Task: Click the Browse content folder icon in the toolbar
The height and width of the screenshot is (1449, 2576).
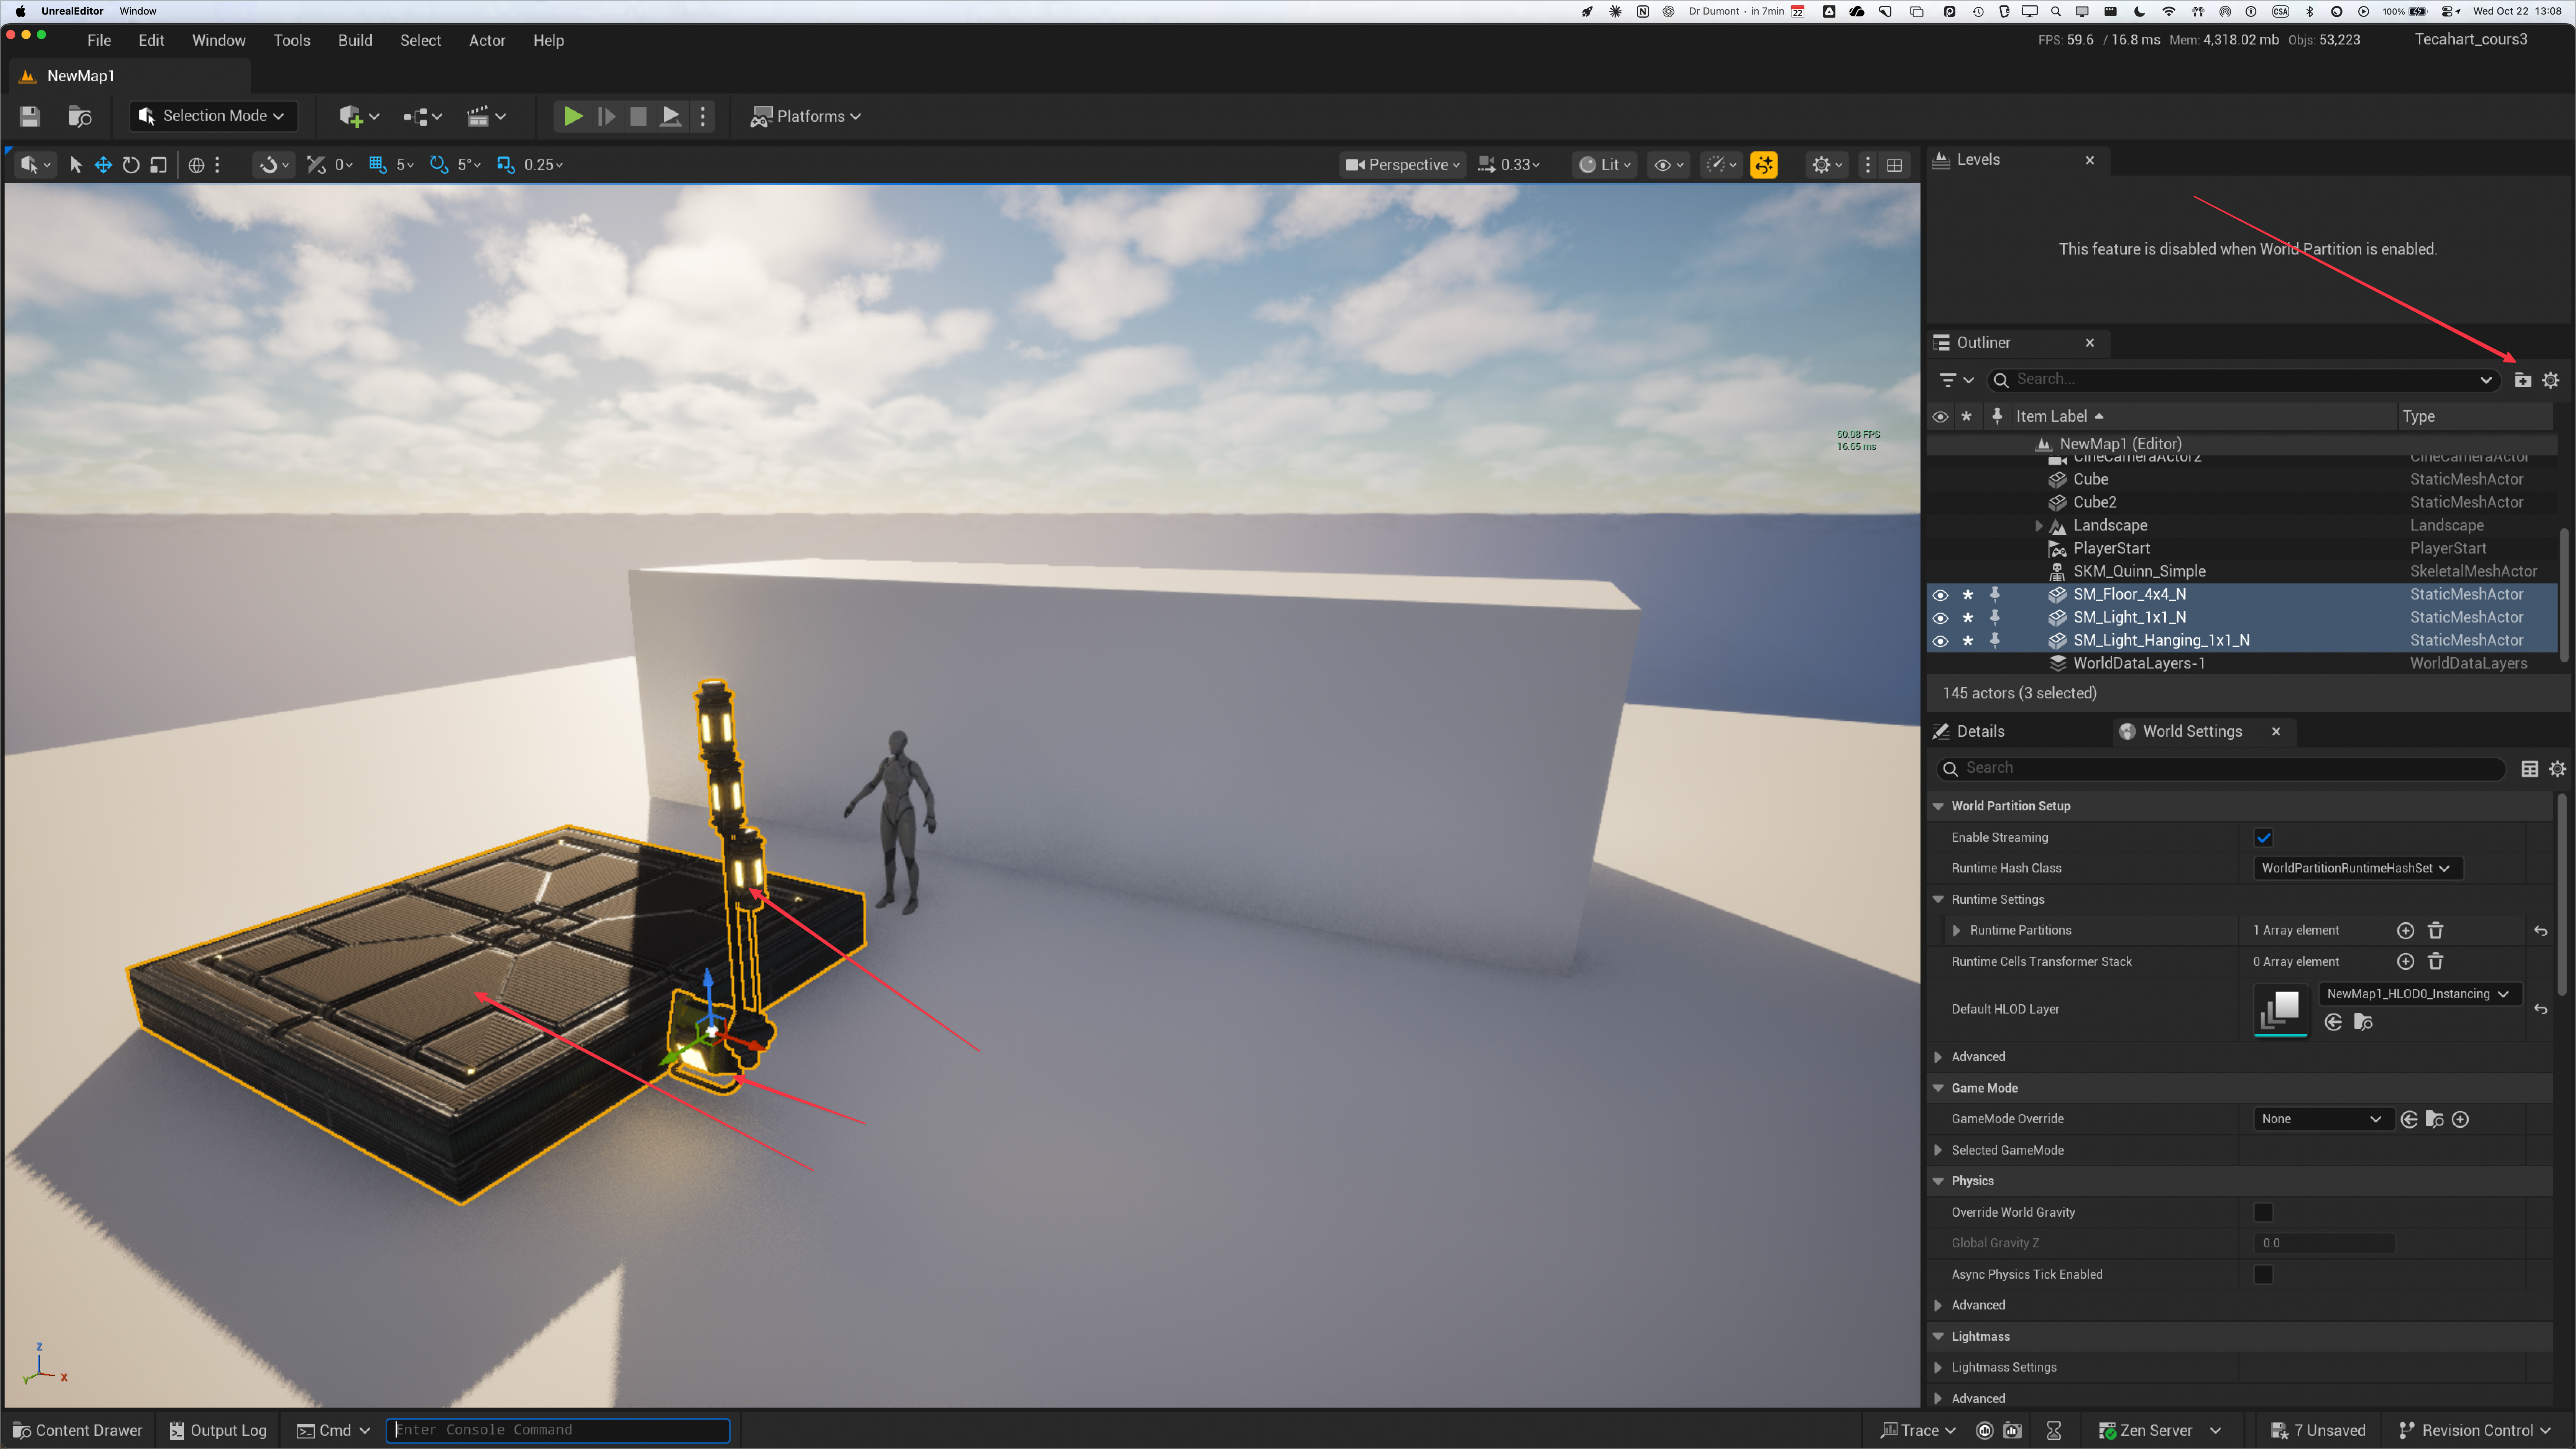Action: 80,116
